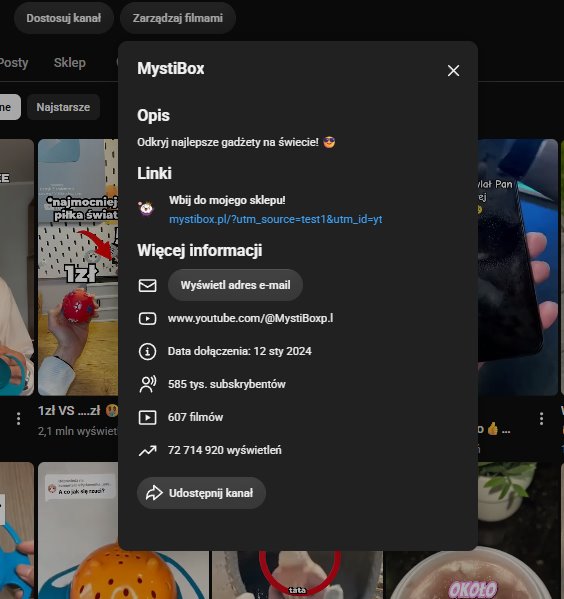Close the MystiBox about dialog

[x=453, y=70]
